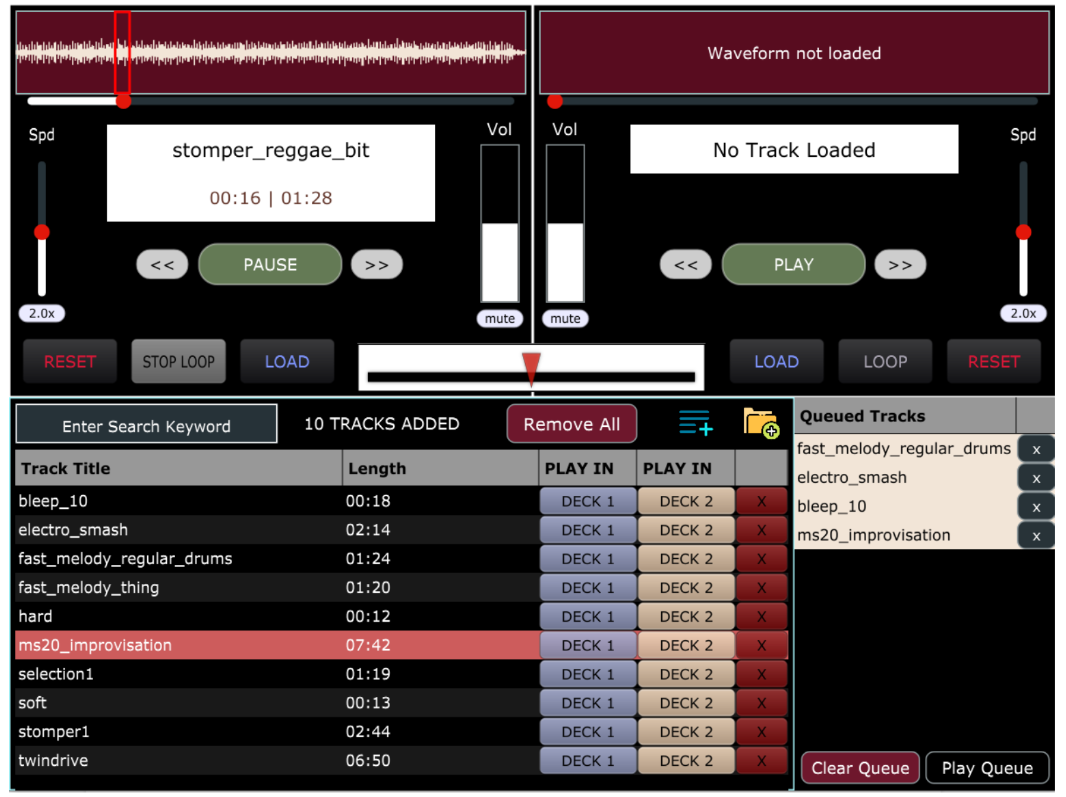1066x797 pixels.
Task: Play twindrive in DECK 1
Action: coord(588,761)
